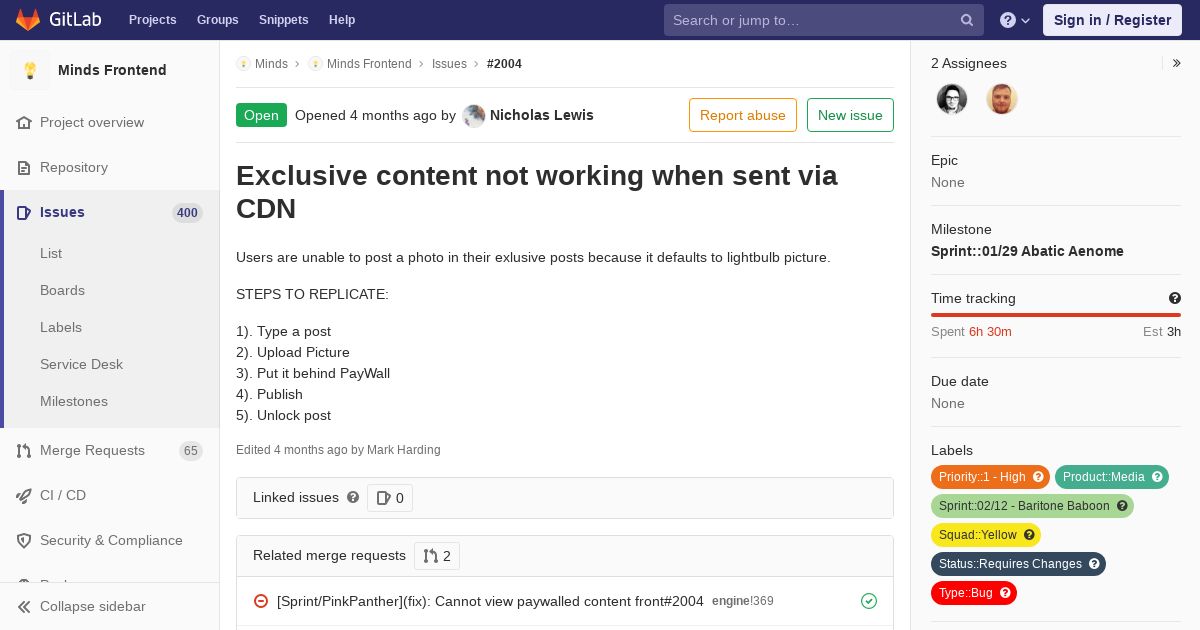
Task: Click the passed pipeline status icon
Action: pos(869,601)
